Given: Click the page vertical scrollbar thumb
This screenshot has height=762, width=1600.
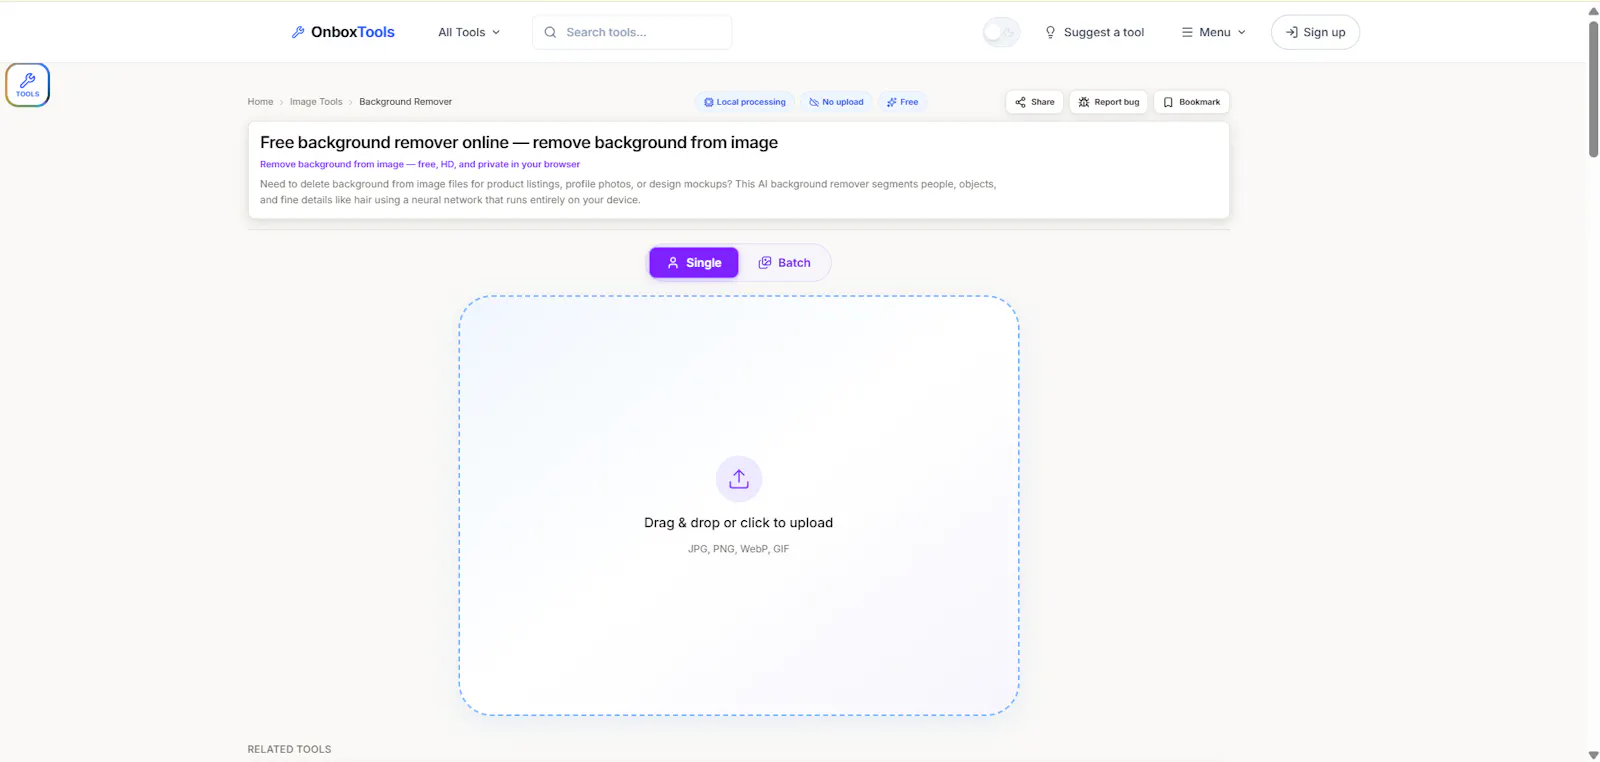Looking at the screenshot, I should point(1593,88).
